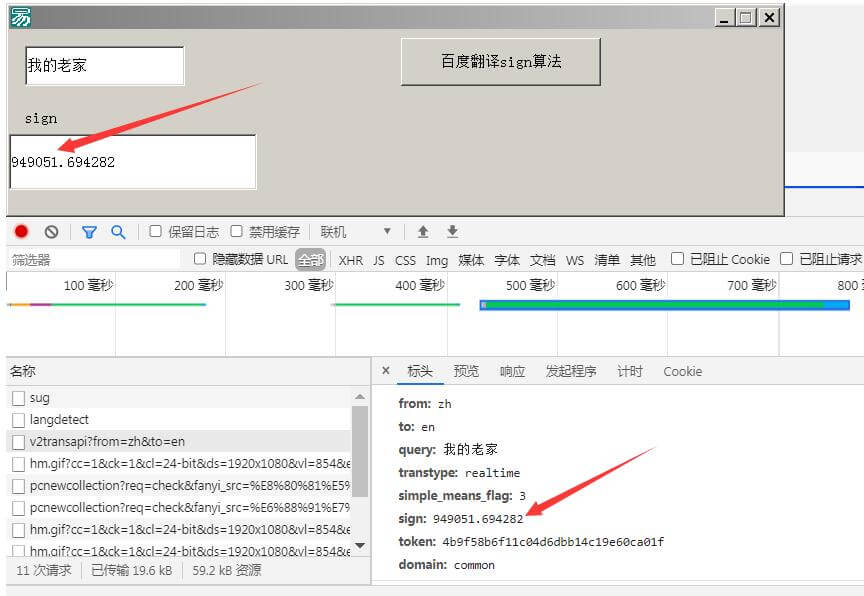Screen dimensions: 864x596
Task: Select the 全部 filter type
Action: pos(310,260)
